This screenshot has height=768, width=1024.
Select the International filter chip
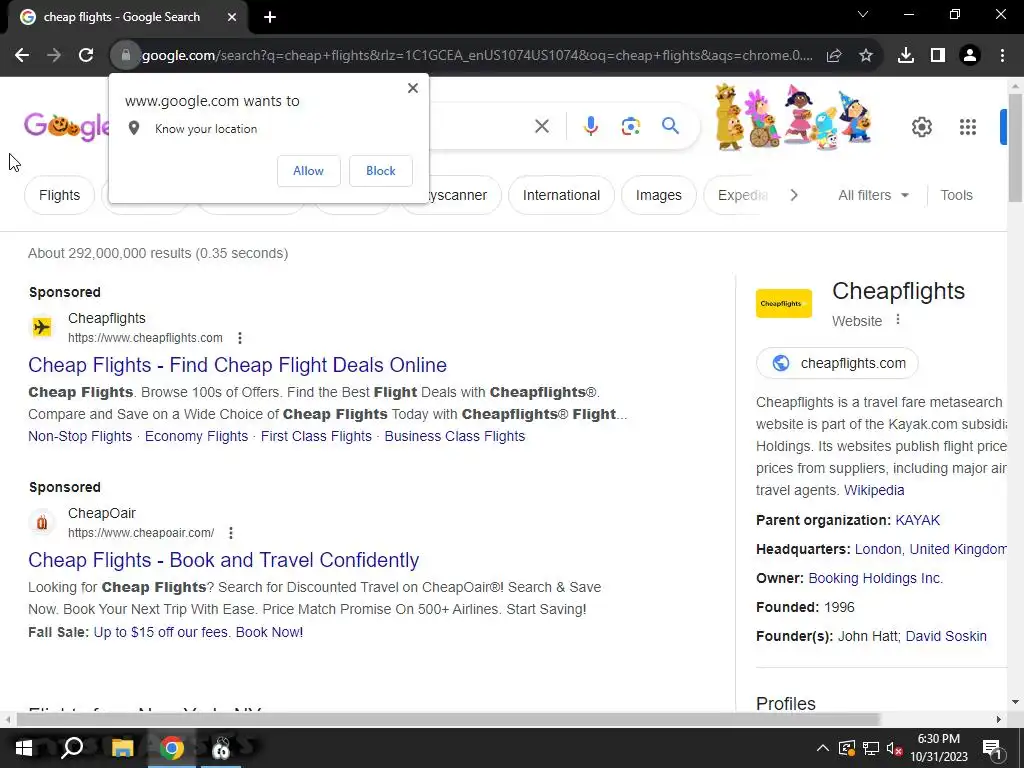561,195
